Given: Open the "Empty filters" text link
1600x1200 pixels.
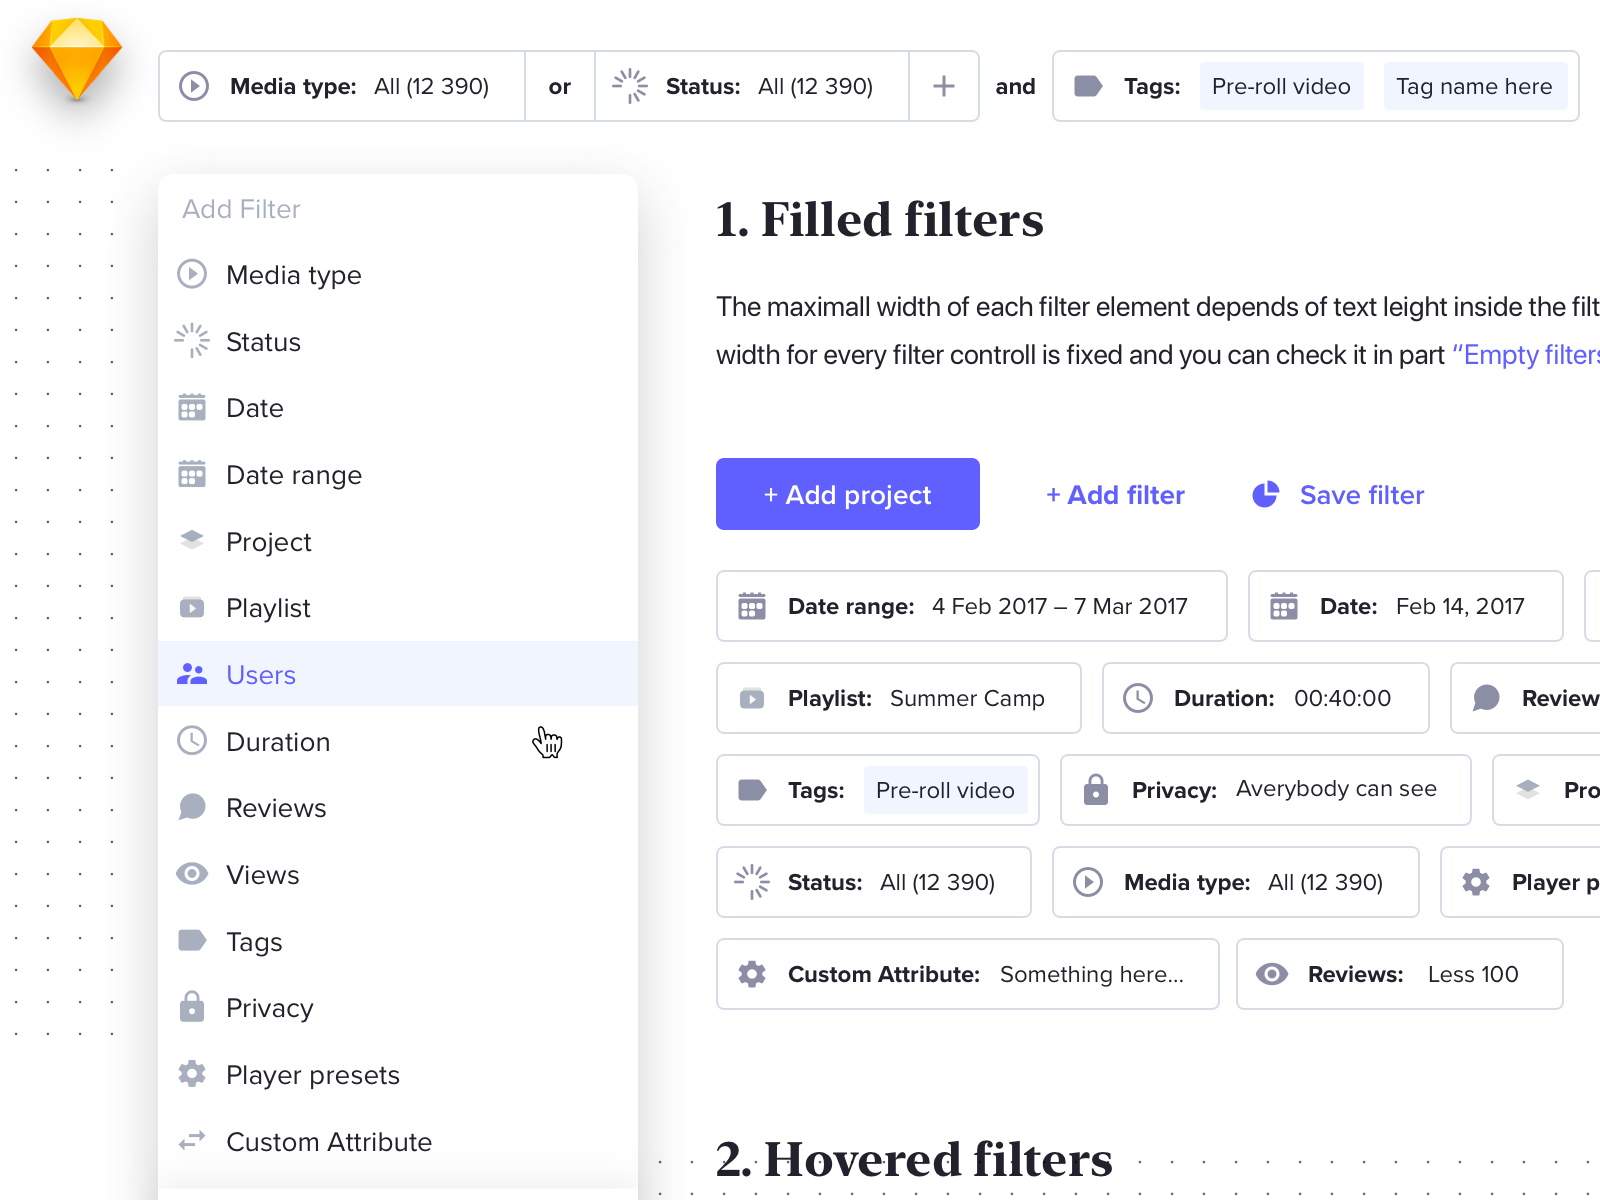Looking at the screenshot, I should pyautogui.click(x=1528, y=355).
